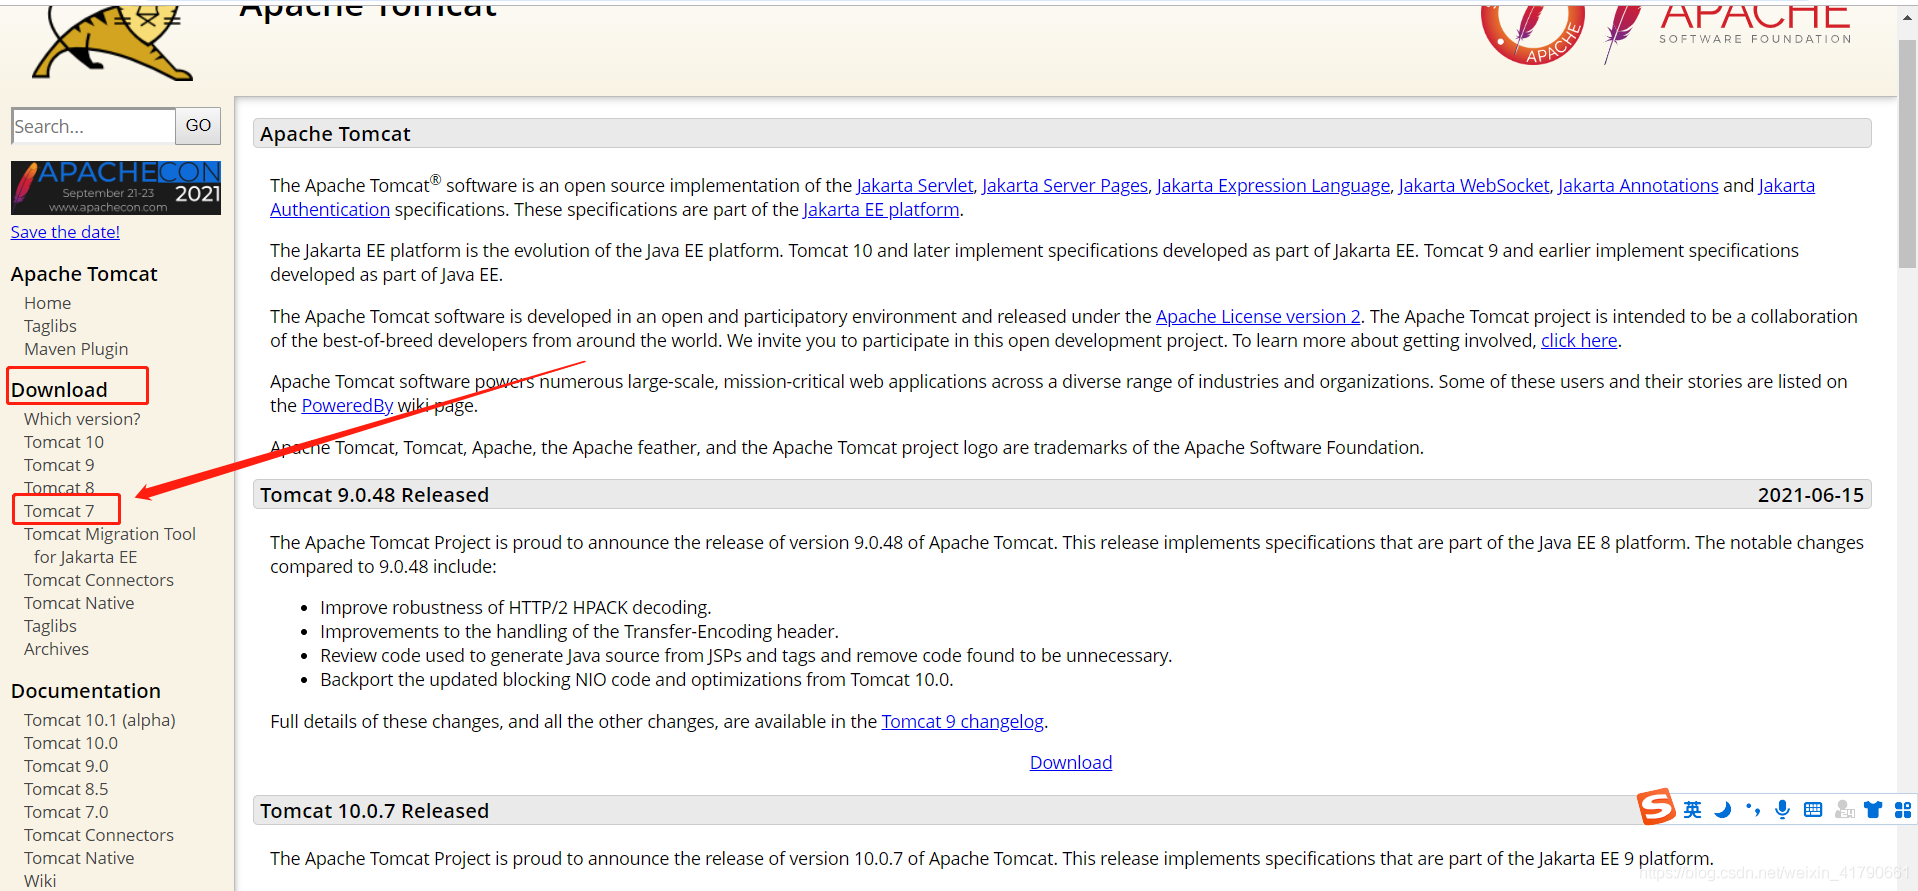Click the Tomcat cat logo
Viewport: 1918px width, 891px height.
(112, 42)
